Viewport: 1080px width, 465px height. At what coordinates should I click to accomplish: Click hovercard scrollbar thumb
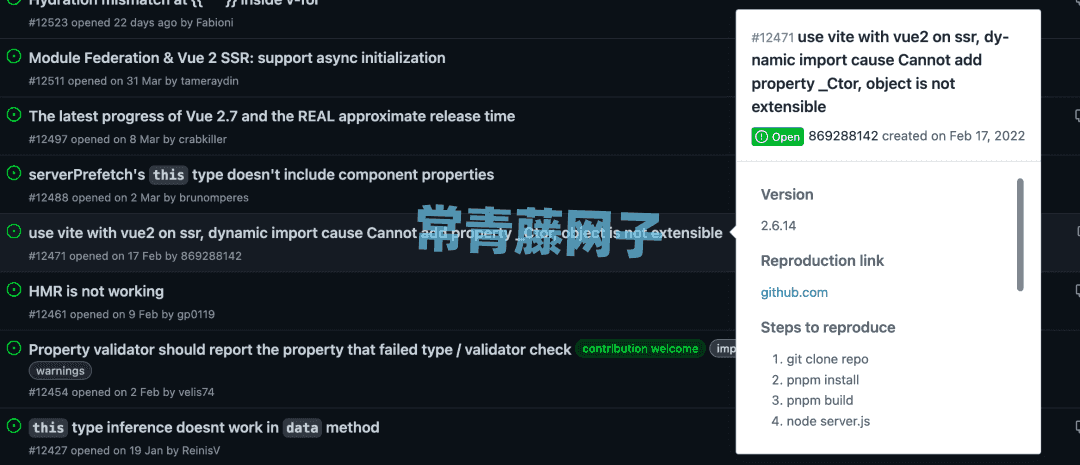coord(1020,234)
